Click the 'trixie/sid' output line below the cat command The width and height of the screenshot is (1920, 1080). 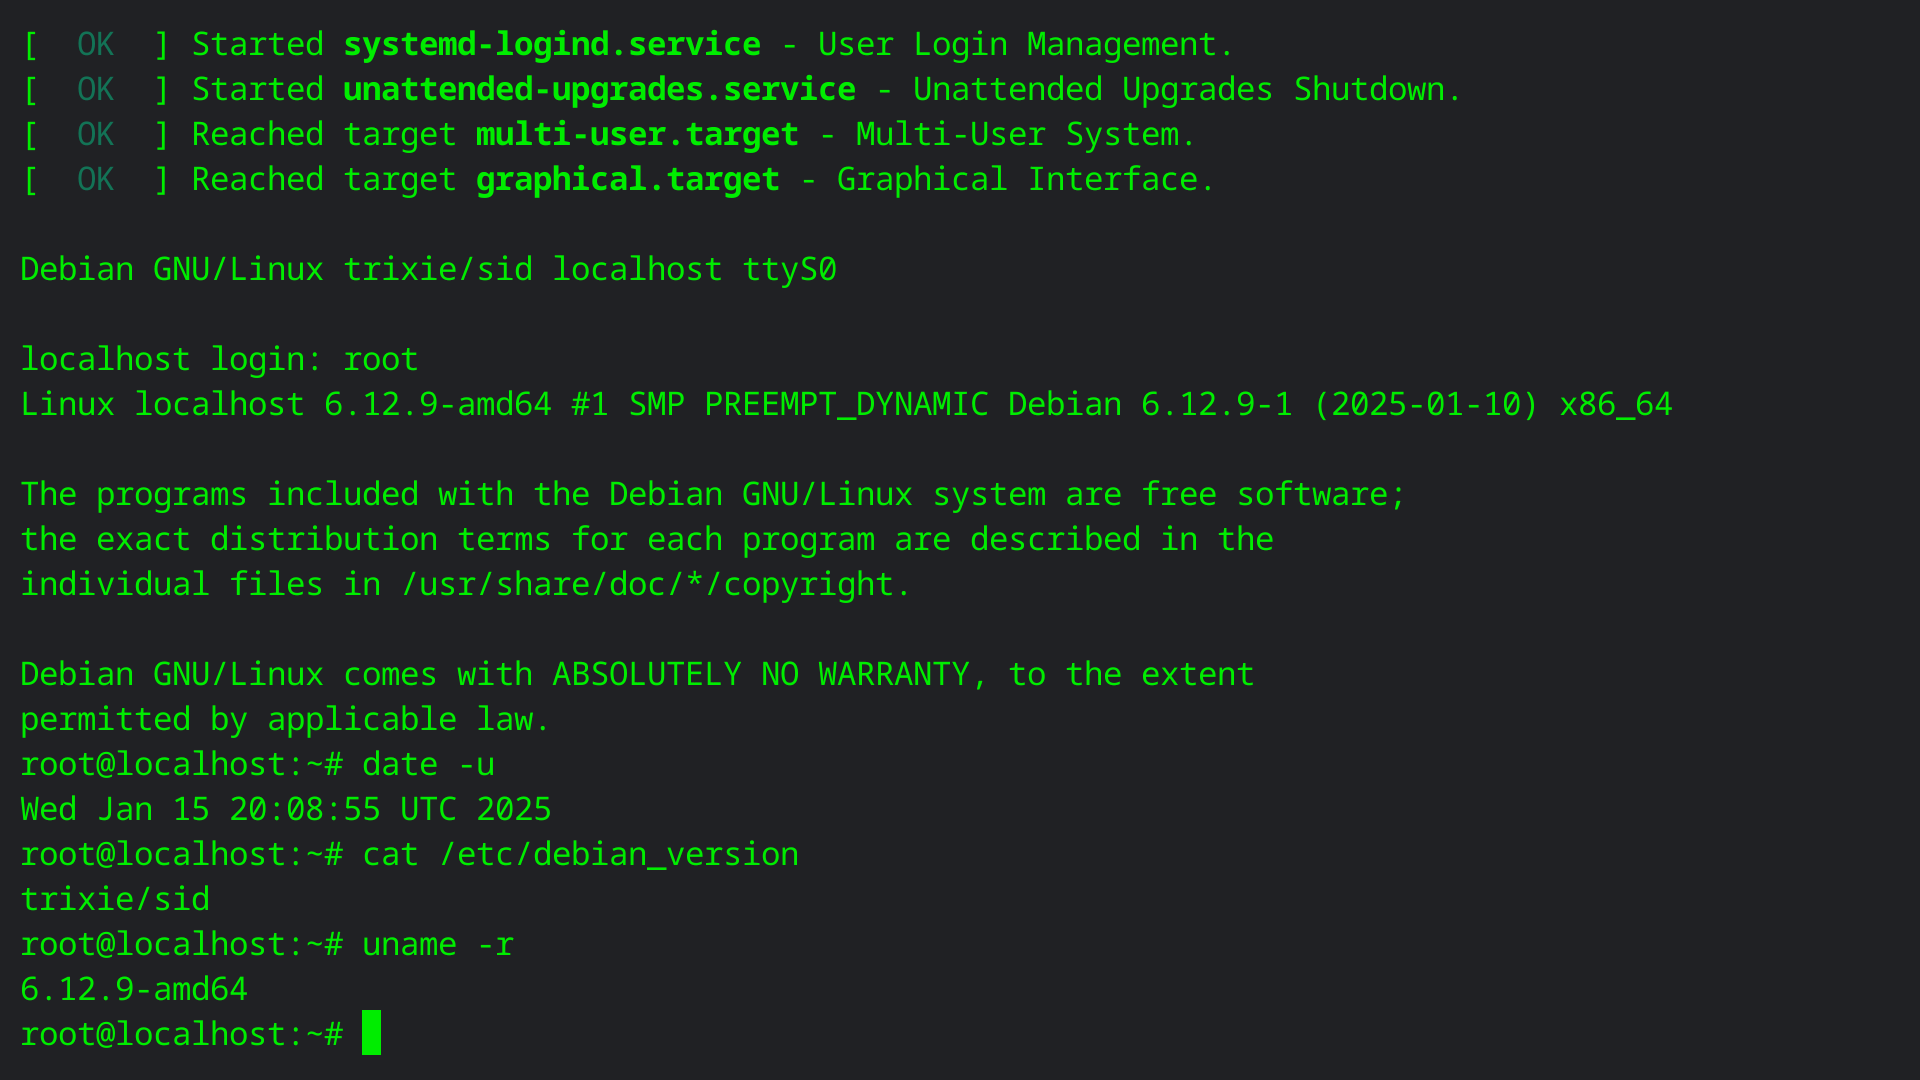[x=115, y=900]
